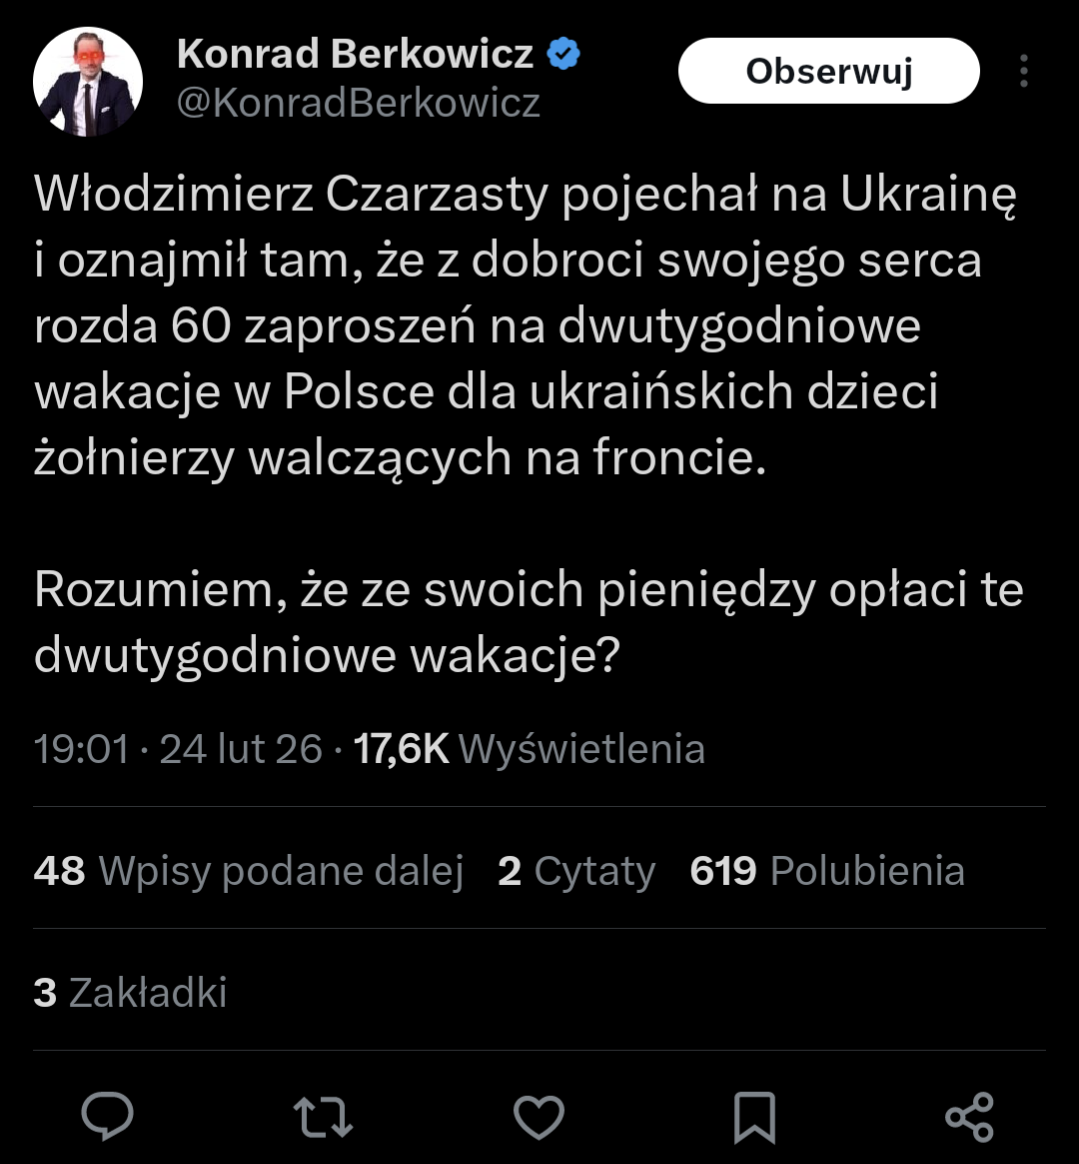Click the blue verified badge
1079x1164 pixels.
[564, 54]
